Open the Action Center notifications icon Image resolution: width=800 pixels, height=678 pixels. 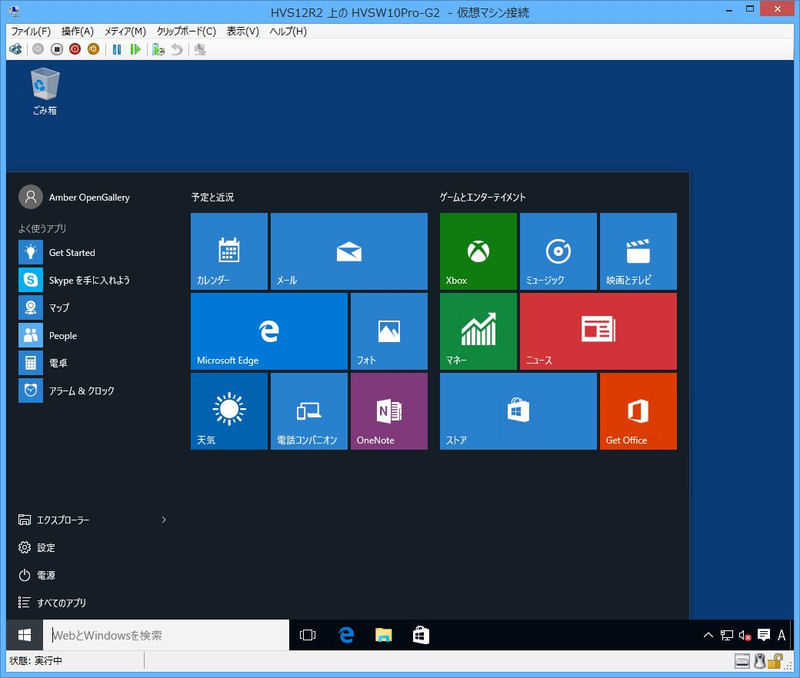764,635
